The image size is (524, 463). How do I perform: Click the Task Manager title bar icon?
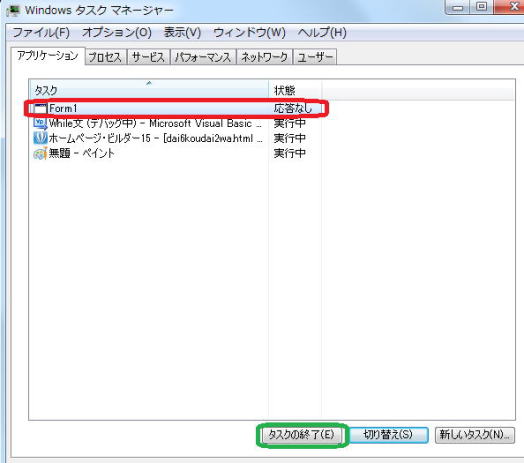coord(13,10)
